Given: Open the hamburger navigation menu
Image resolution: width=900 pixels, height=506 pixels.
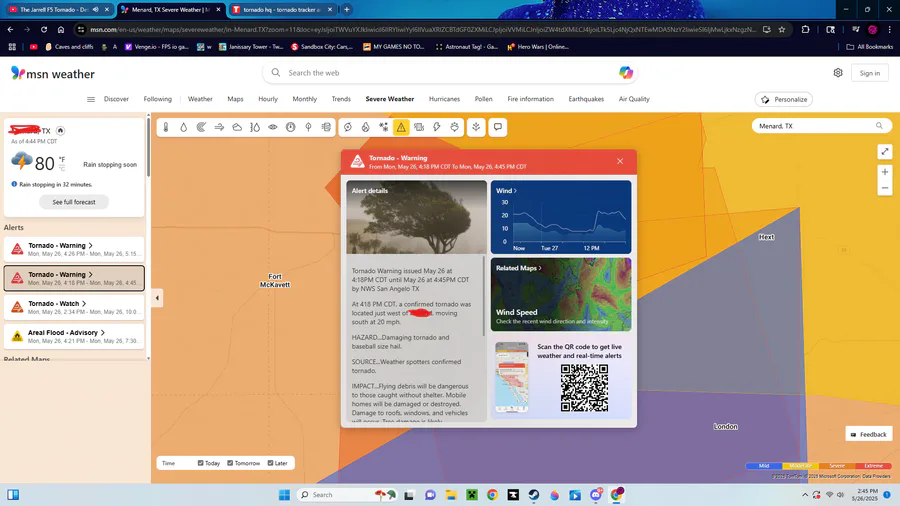Looking at the screenshot, I should tap(91, 99).
